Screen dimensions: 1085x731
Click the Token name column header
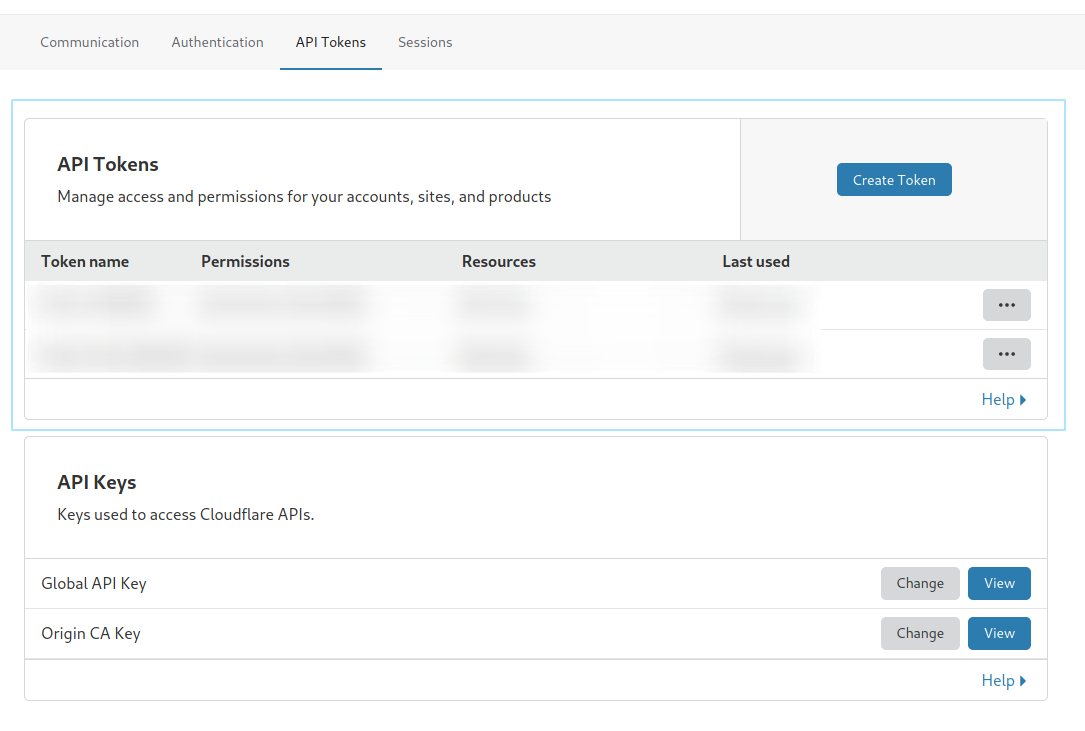pyautogui.click(x=85, y=262)
